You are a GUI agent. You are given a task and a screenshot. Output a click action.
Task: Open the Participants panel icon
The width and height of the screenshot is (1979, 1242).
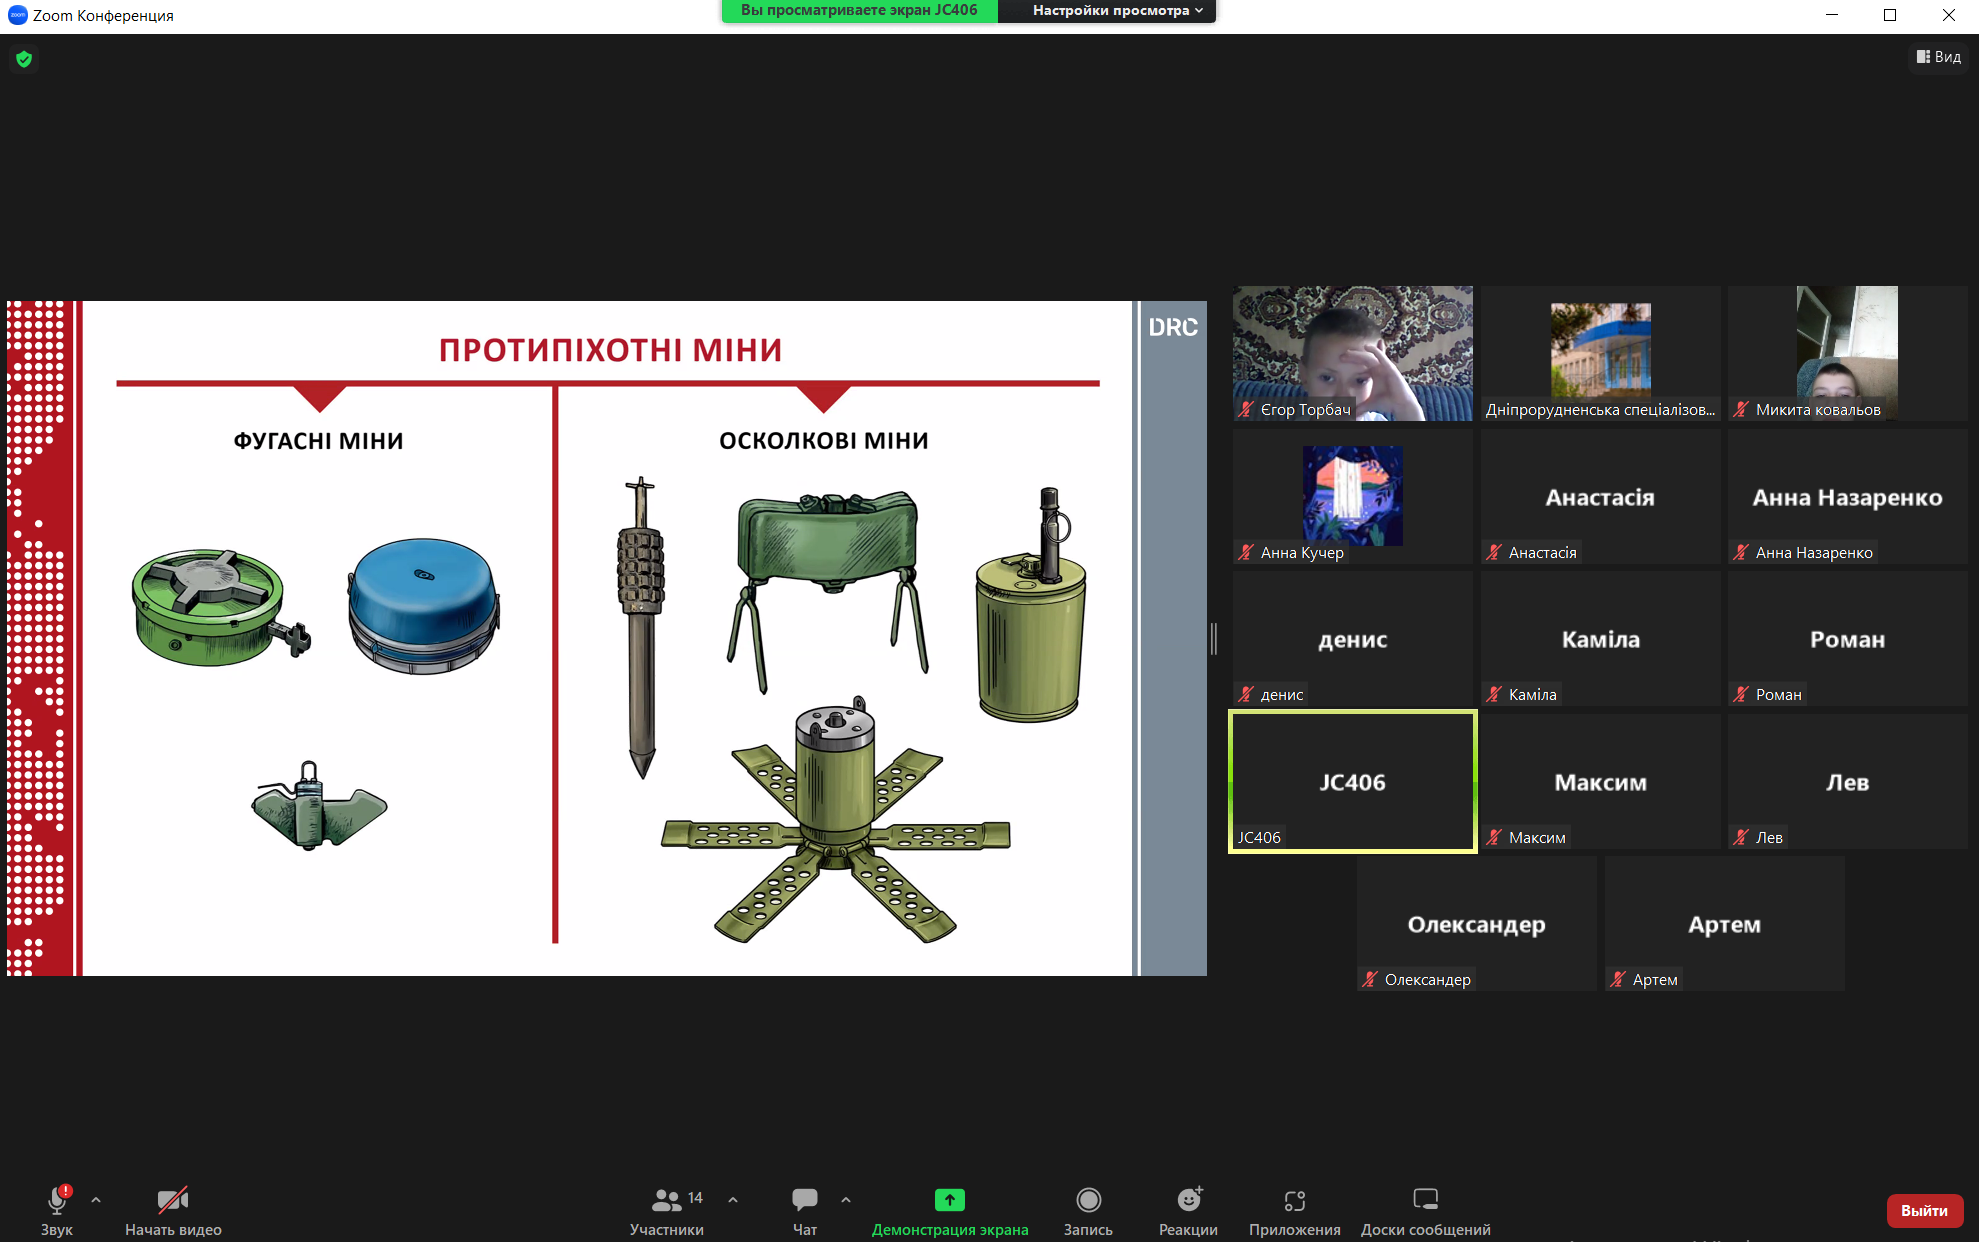[x=666, y=1199]
